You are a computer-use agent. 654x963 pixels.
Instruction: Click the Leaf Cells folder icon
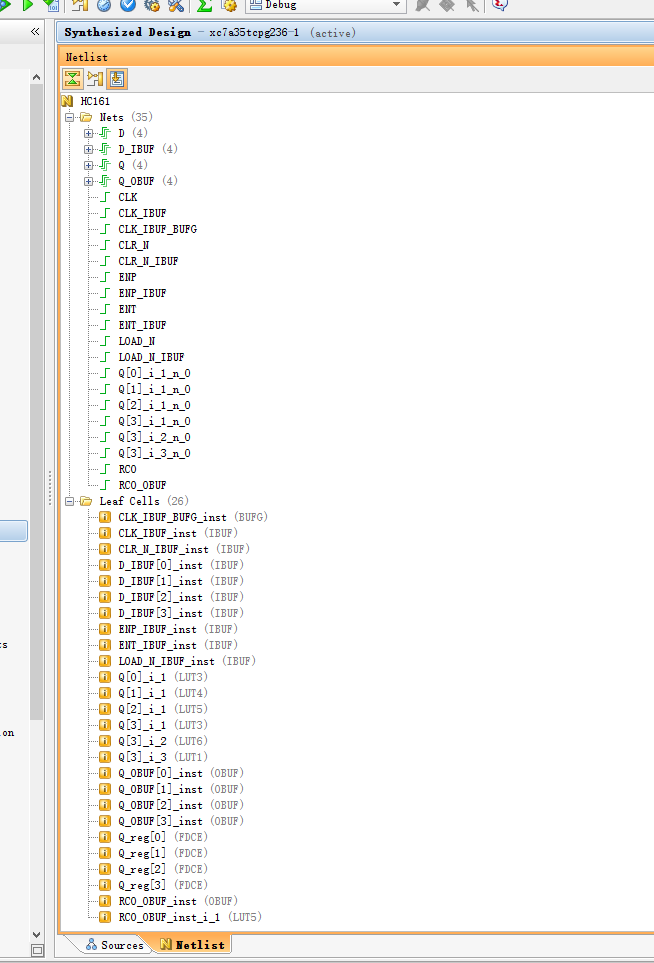(x=86, y=501)
